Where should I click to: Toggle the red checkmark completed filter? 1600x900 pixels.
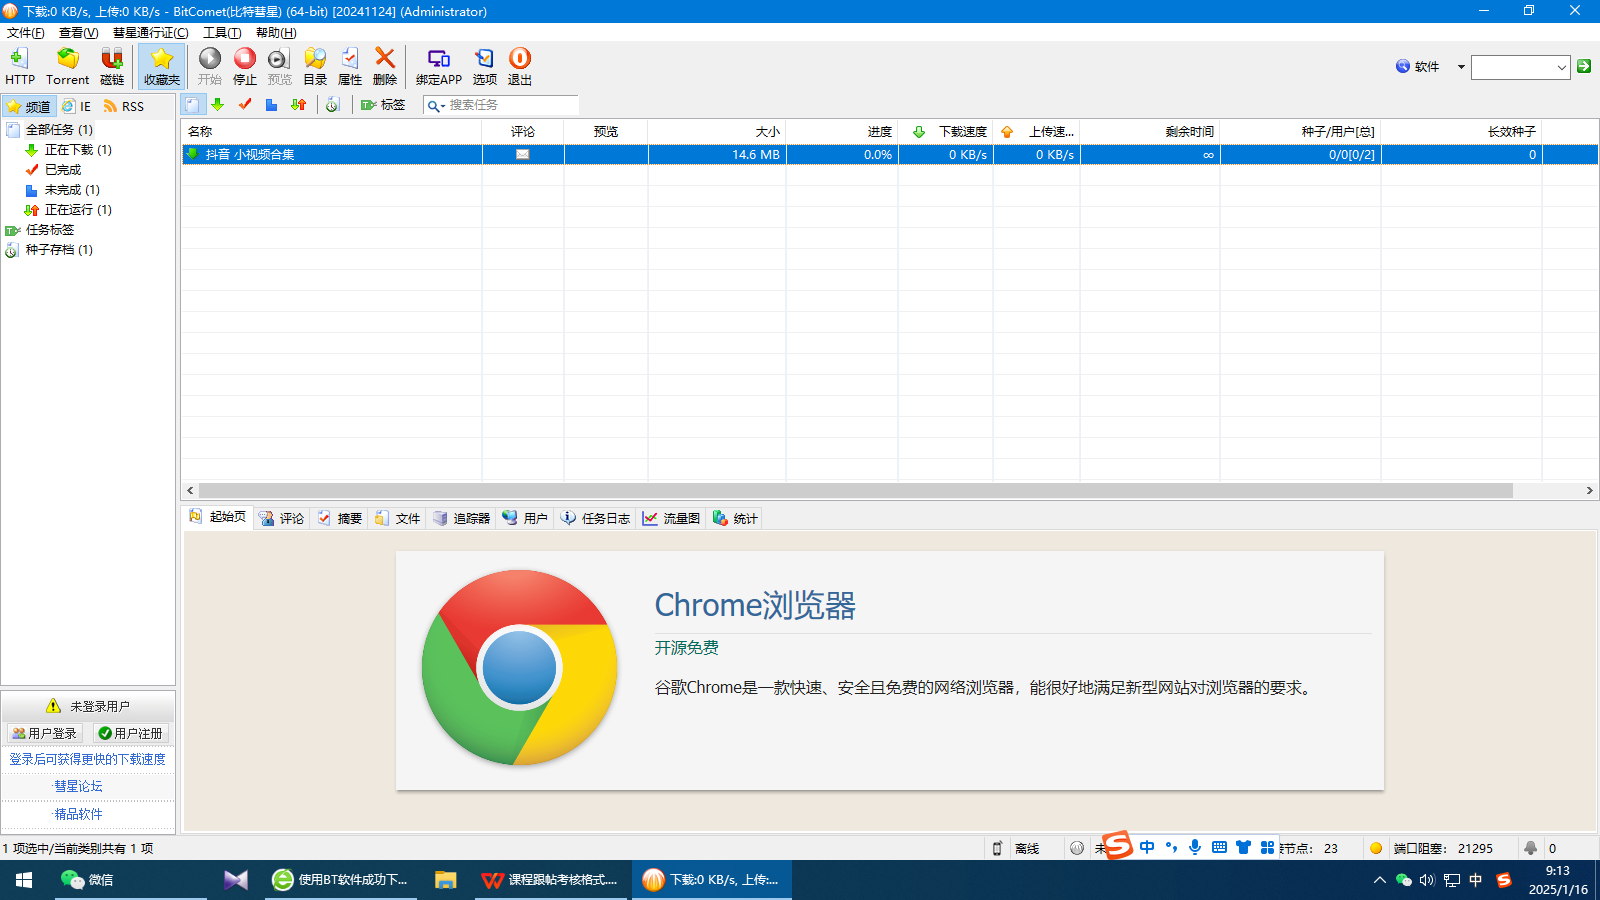(245, 105)
